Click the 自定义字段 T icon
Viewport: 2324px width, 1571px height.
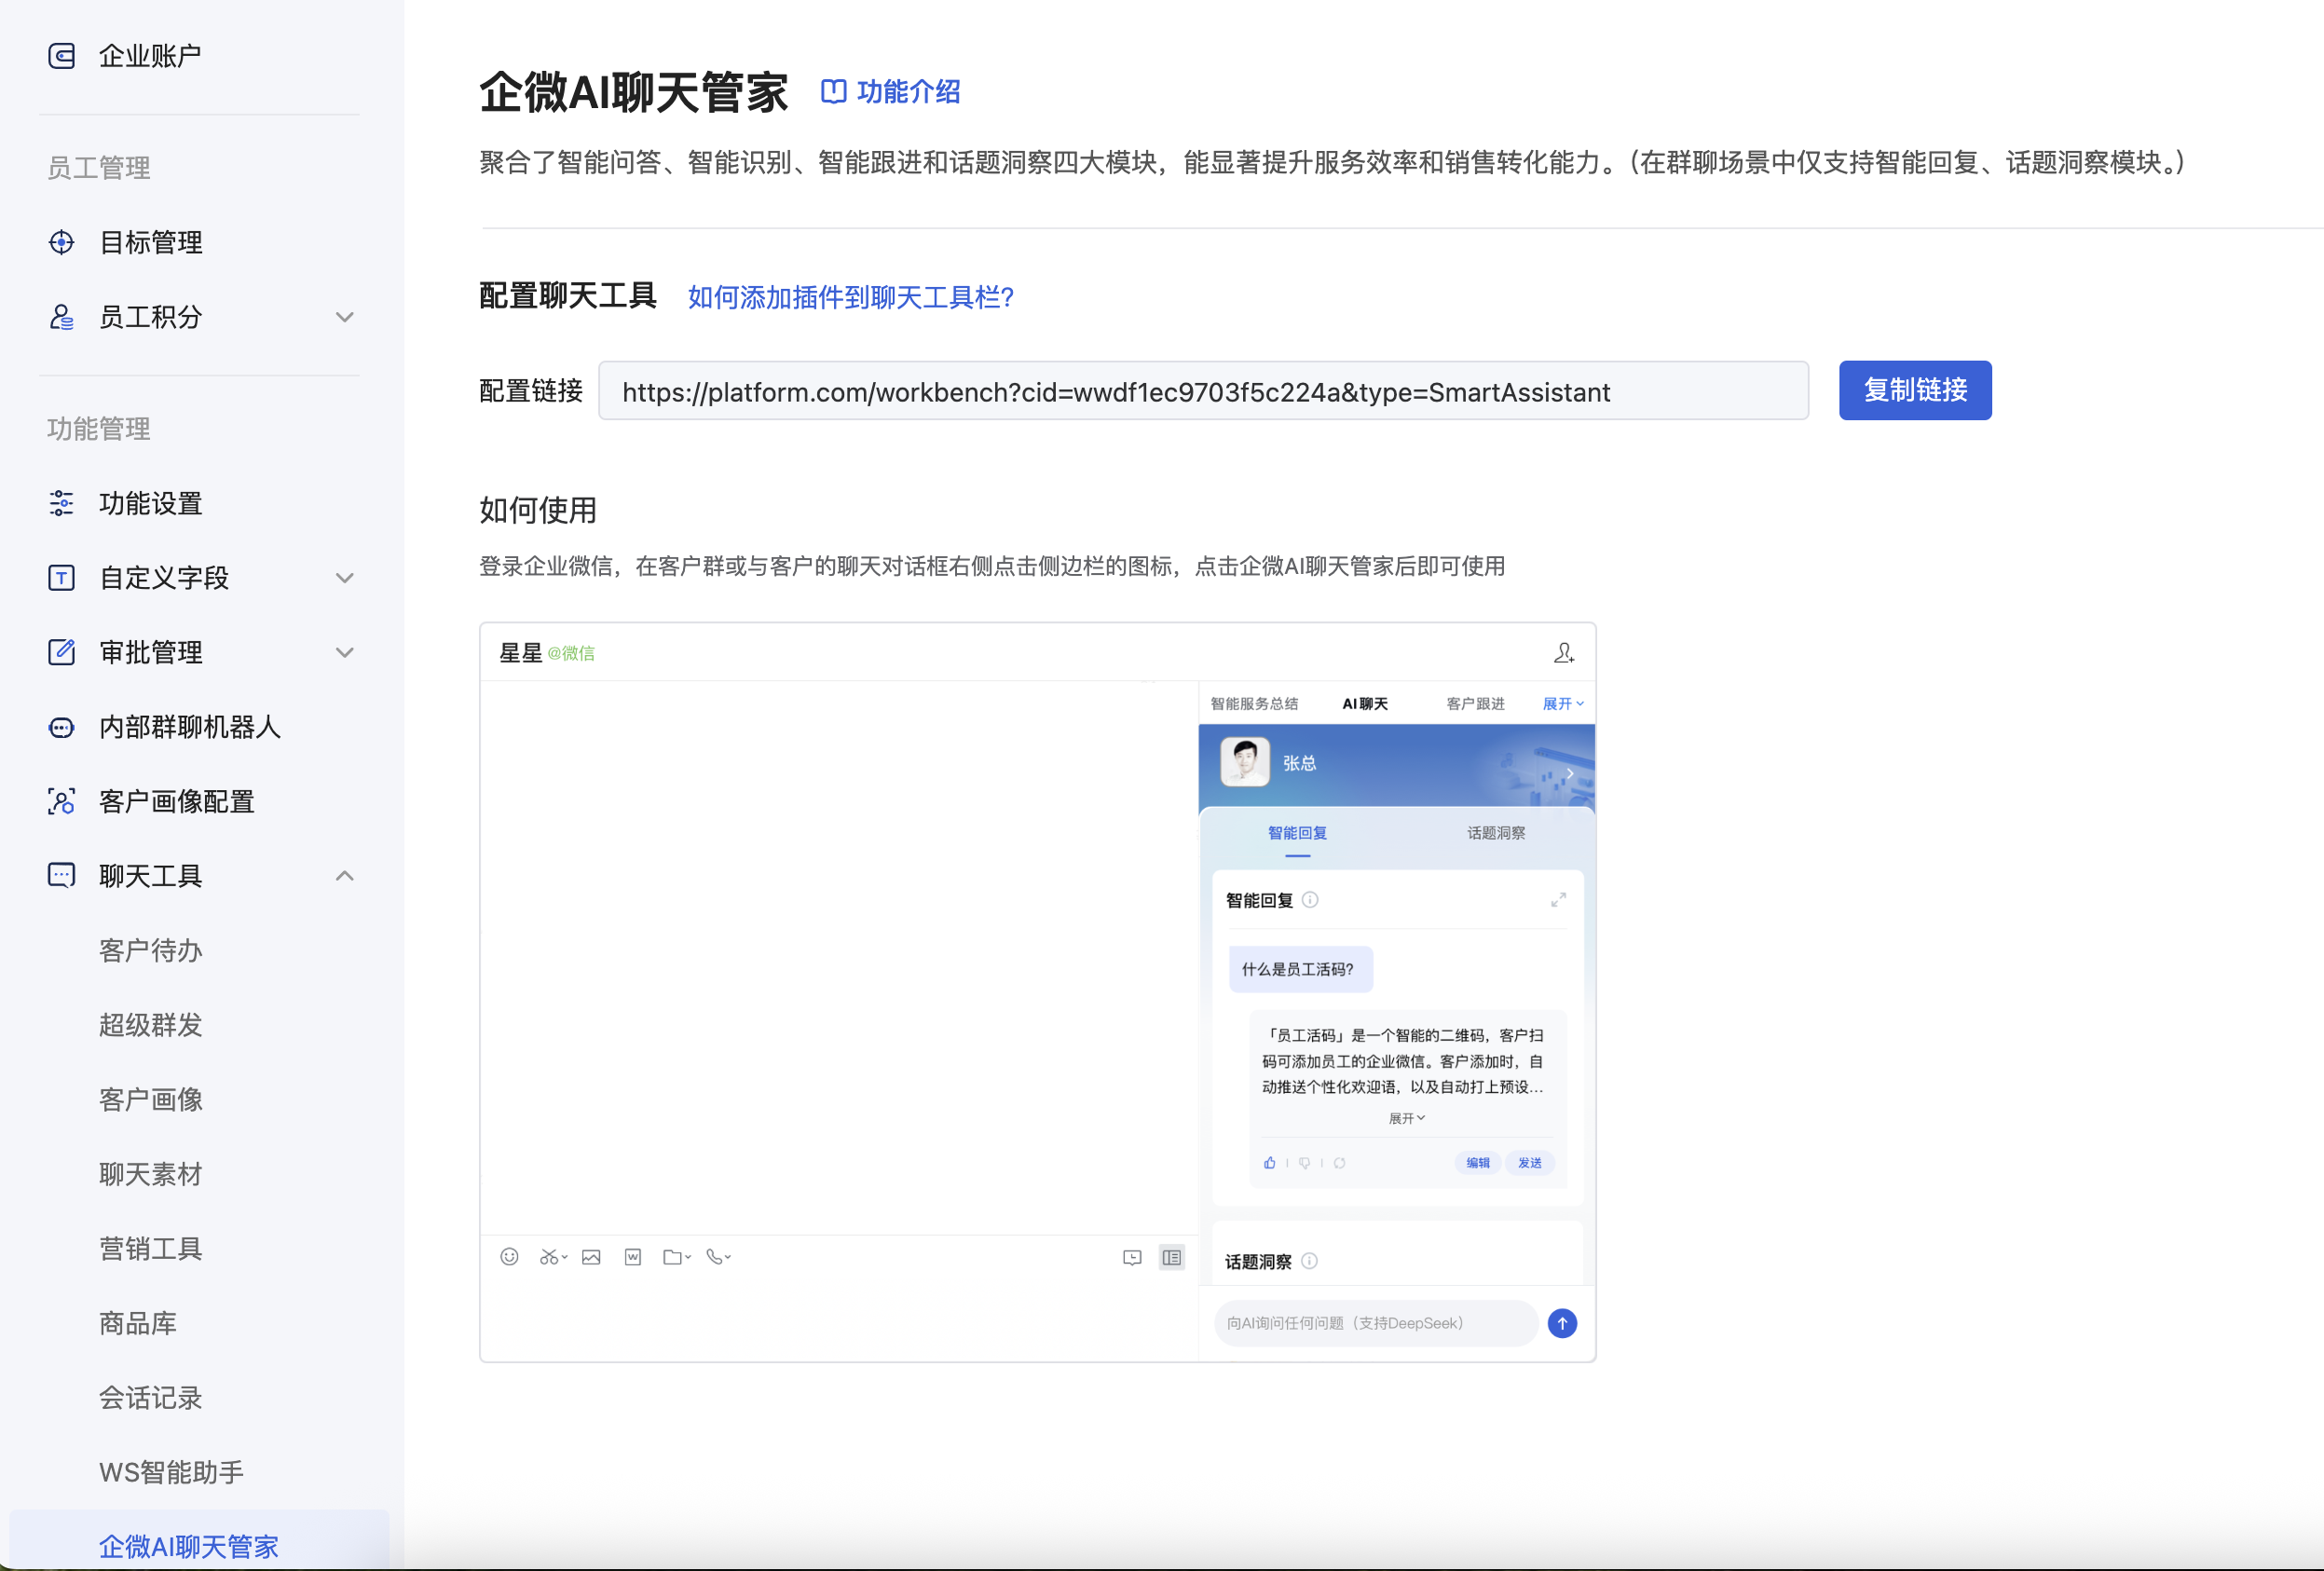[62, 578]
